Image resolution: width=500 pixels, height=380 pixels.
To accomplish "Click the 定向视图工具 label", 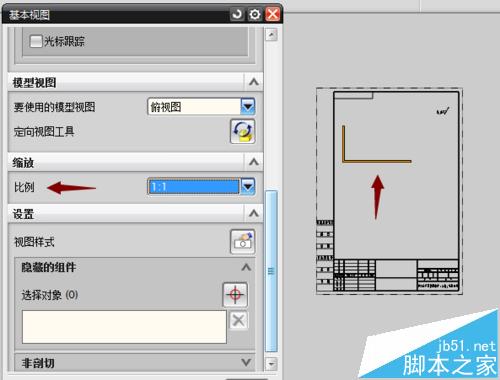I will click(x=44, y=132).
